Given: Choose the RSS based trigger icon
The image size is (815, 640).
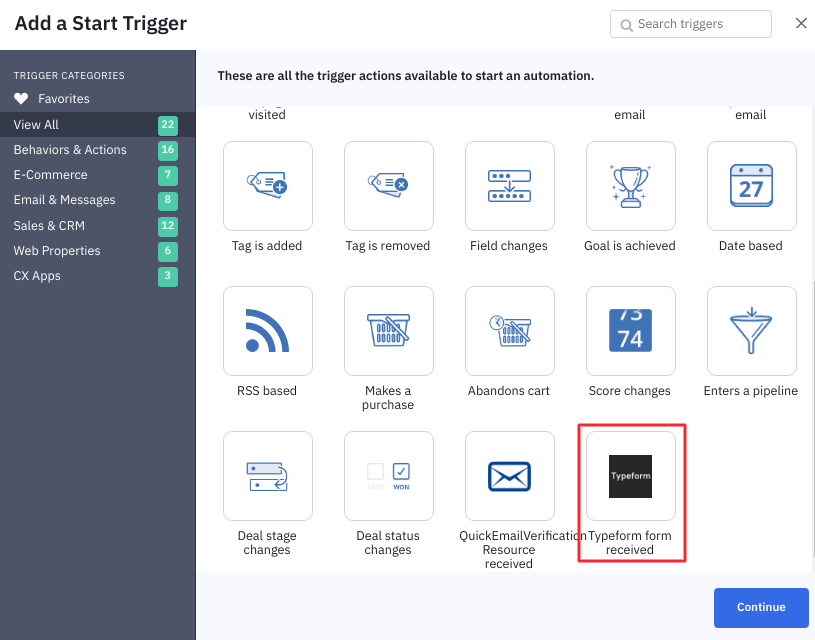Looking at the screenshot, I should click(x=268, y=331).
